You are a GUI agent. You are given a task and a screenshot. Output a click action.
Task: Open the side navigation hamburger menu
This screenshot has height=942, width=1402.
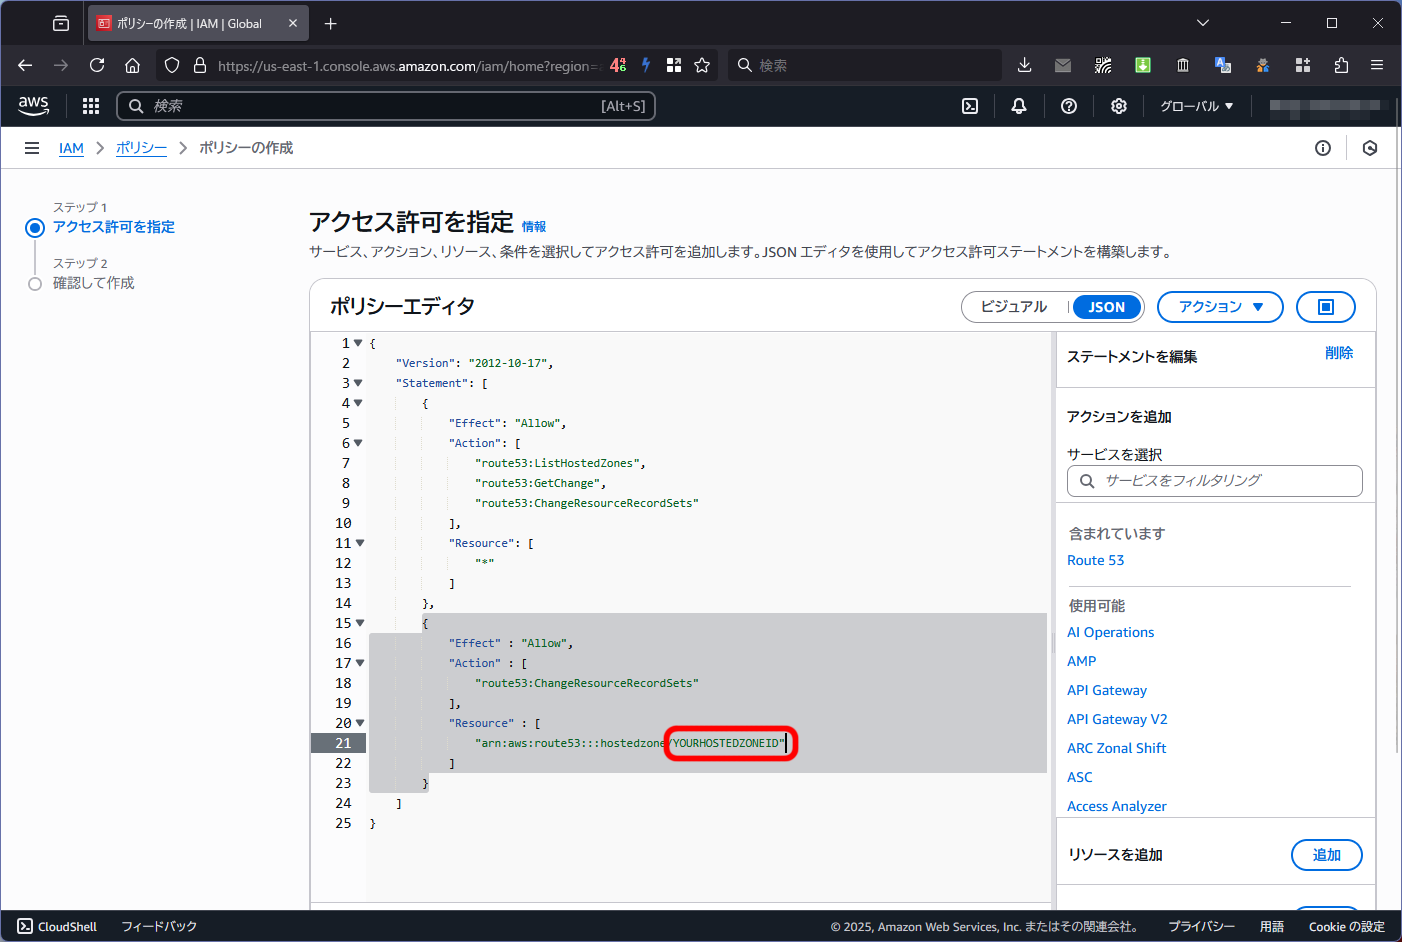[x=32, y=148]
